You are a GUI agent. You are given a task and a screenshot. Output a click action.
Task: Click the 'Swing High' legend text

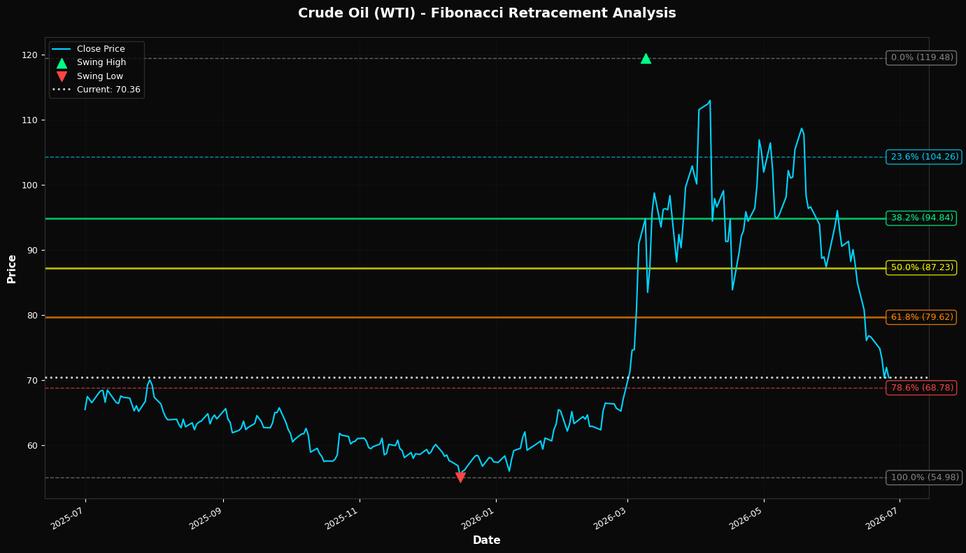click(x=101, y=62)
